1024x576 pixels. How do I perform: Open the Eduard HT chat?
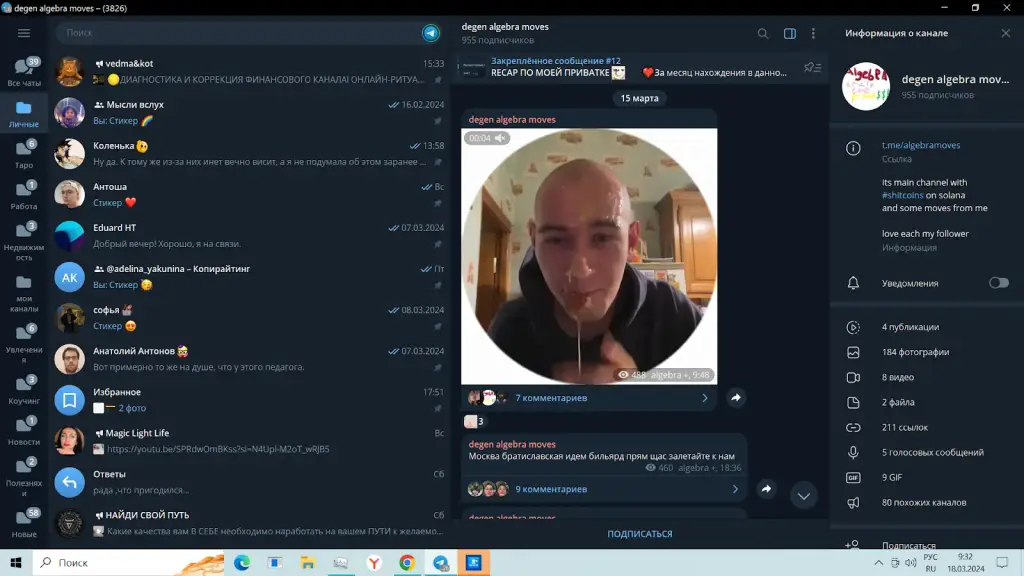[249, 236]
